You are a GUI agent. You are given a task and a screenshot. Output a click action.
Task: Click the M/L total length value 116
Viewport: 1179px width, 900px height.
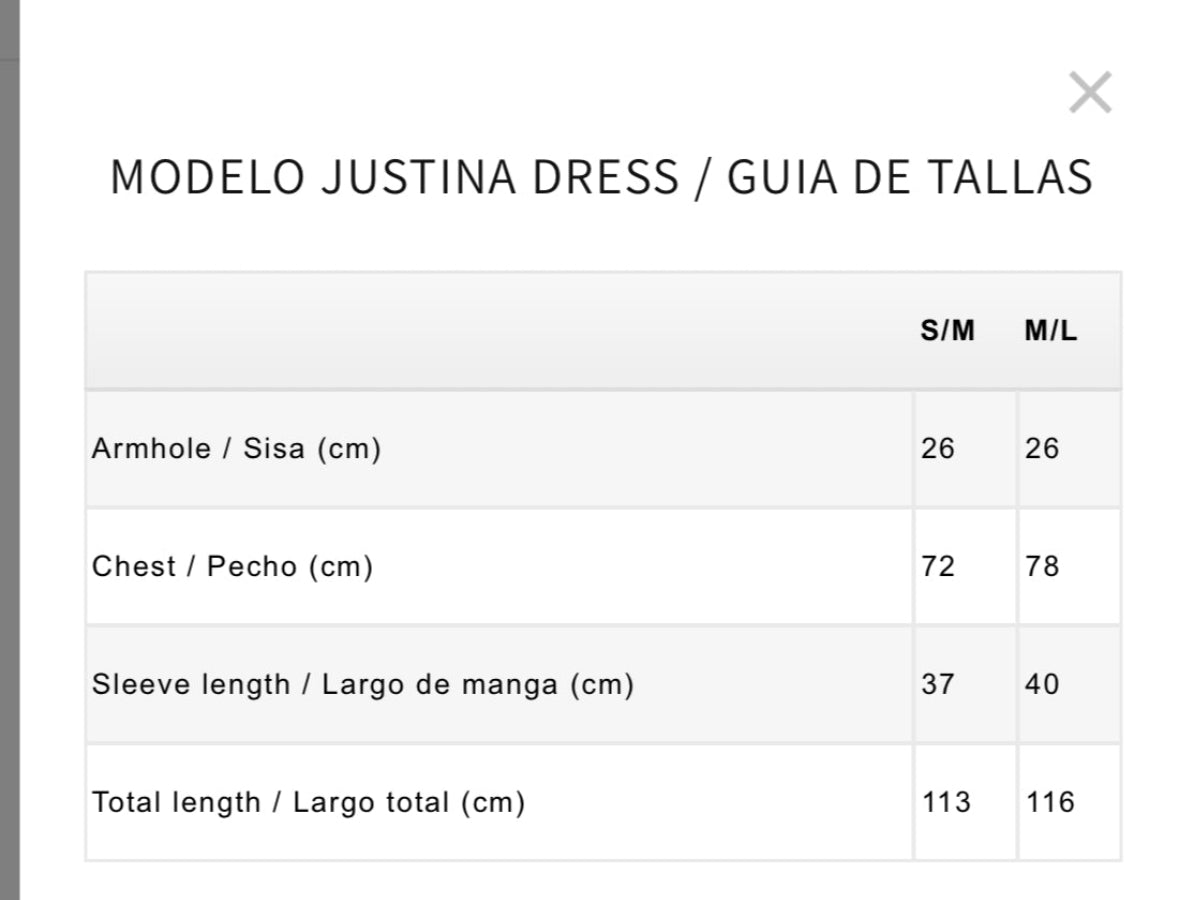(x=1050, y=802)
